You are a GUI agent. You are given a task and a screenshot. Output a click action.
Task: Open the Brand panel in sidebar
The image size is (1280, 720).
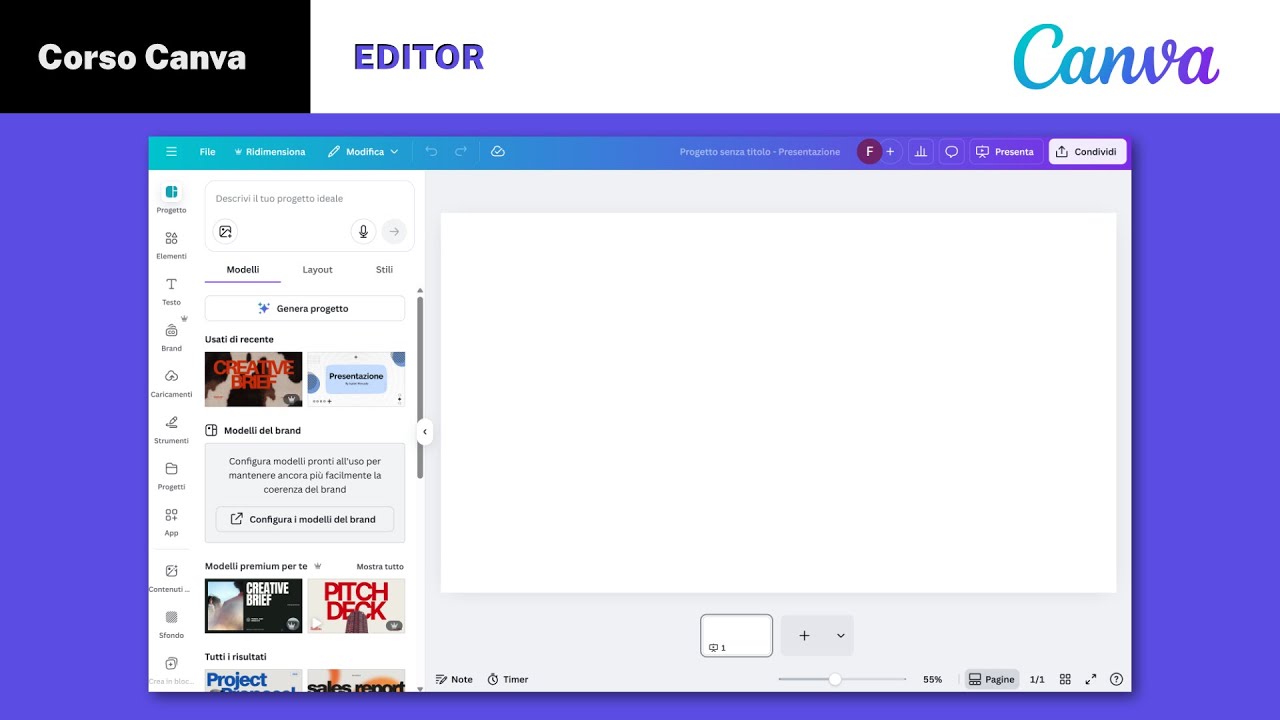pyautogui.click(x=171, y=336)
